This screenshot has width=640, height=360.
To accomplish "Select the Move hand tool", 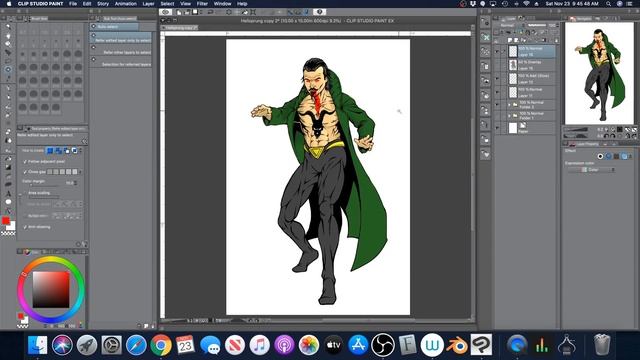I will [8, 36].
